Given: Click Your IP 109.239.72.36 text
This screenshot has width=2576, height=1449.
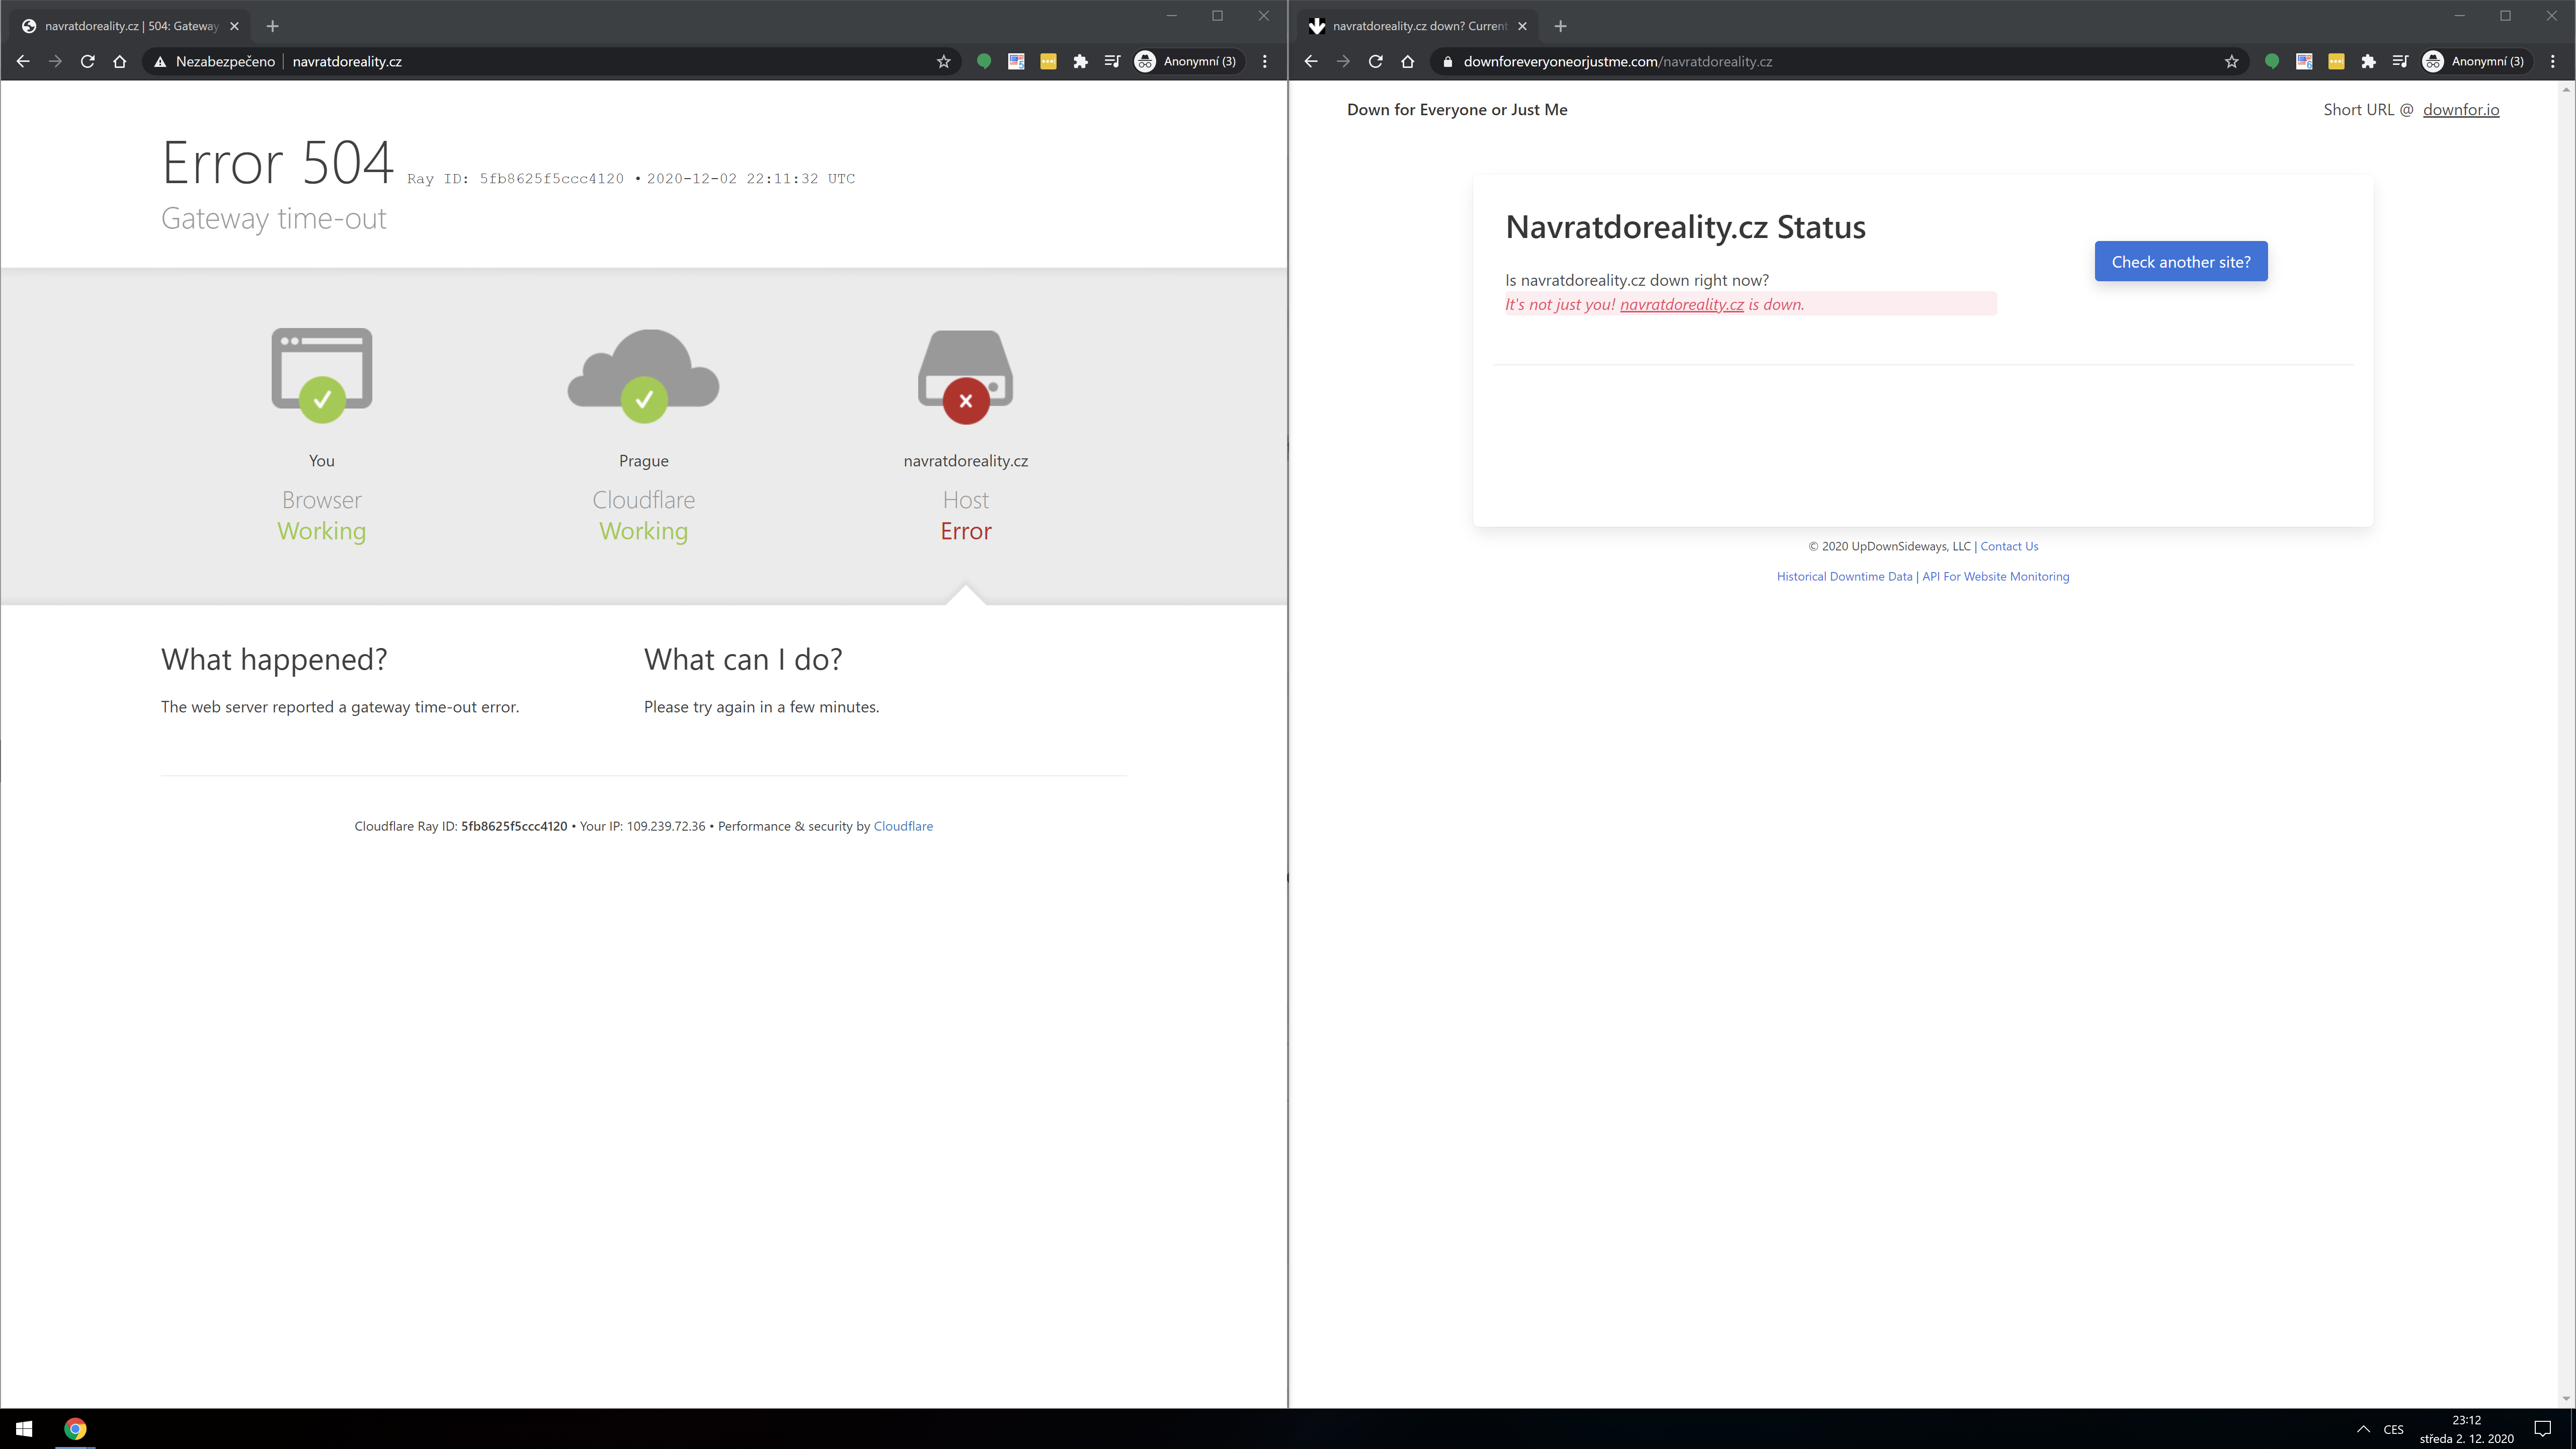Looking at the screenshot, I should pyautogui.click(x=642, y=826).
